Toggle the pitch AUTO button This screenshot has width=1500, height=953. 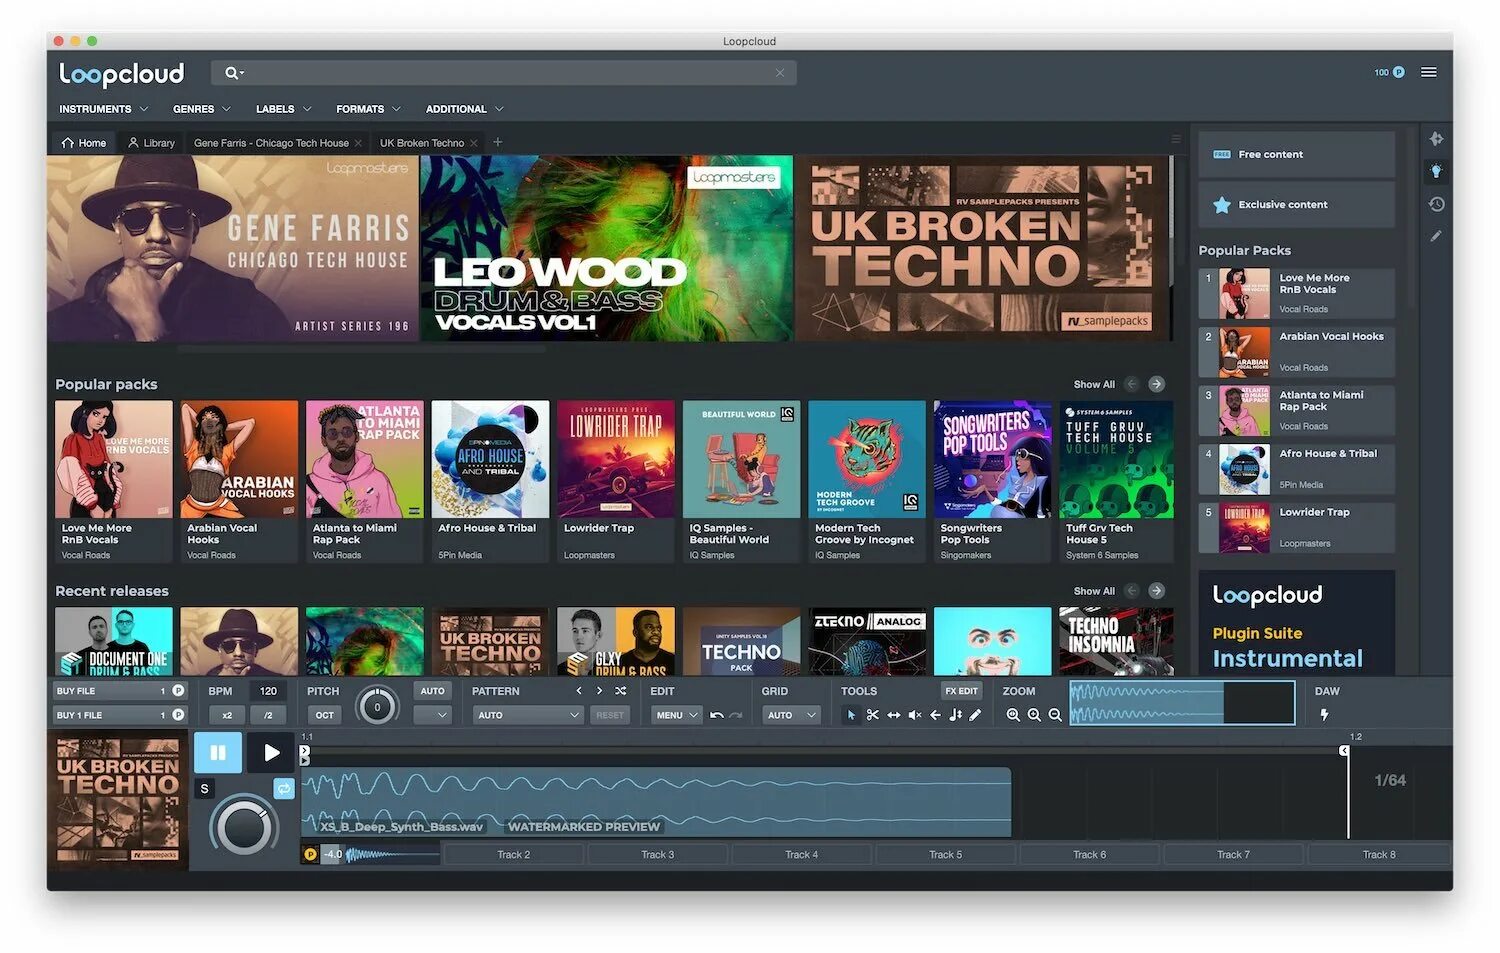432,691
